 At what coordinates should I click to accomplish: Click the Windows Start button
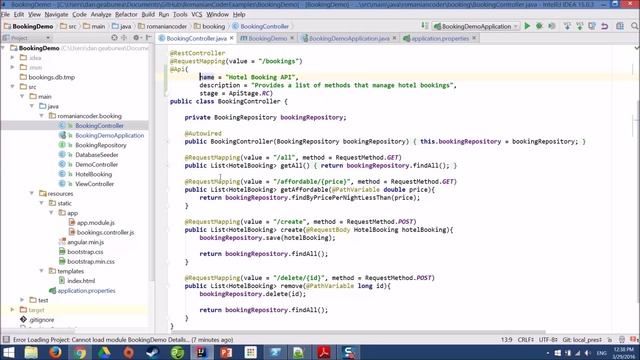9,352
